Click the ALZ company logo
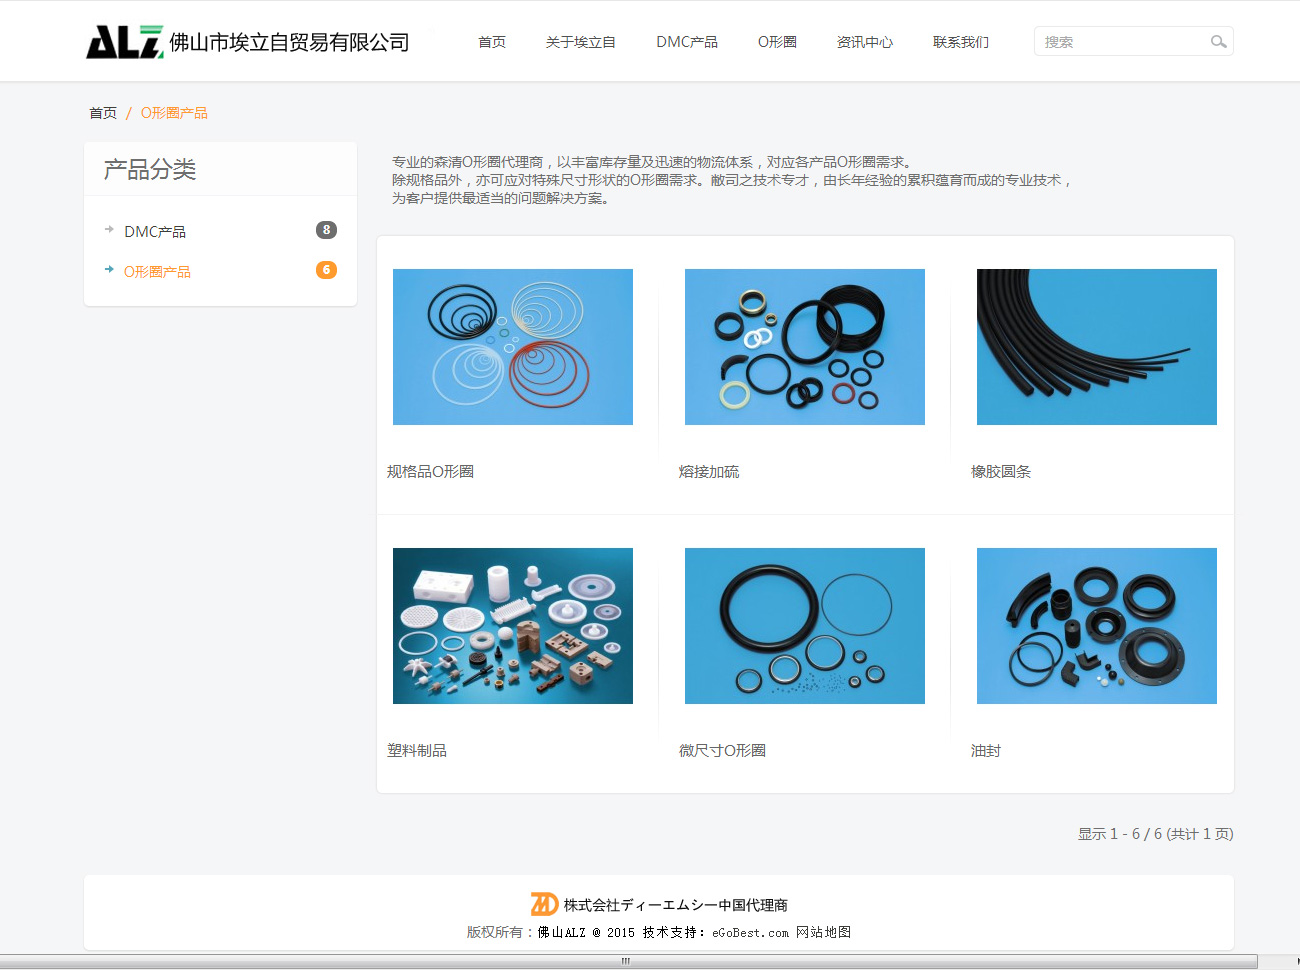This screenshot has width=1300, height=970. (x=124, y=42)
